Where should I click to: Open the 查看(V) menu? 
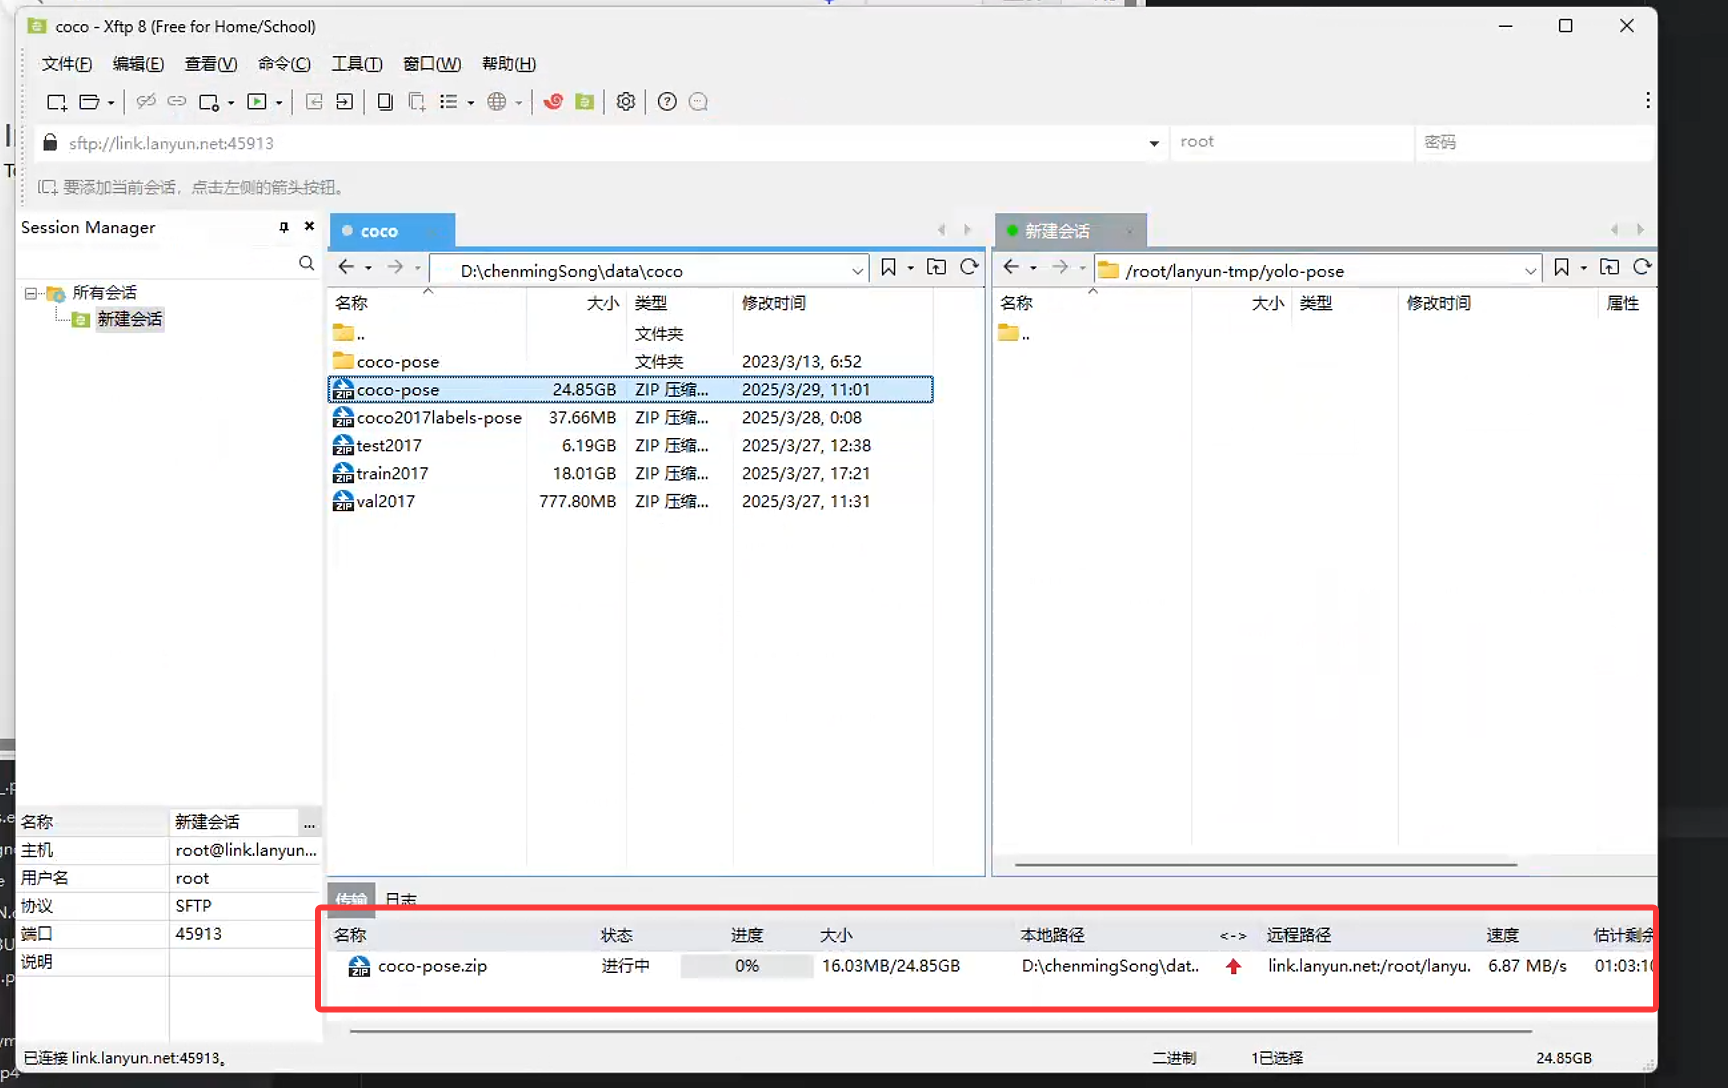click(x=211, y=64)
